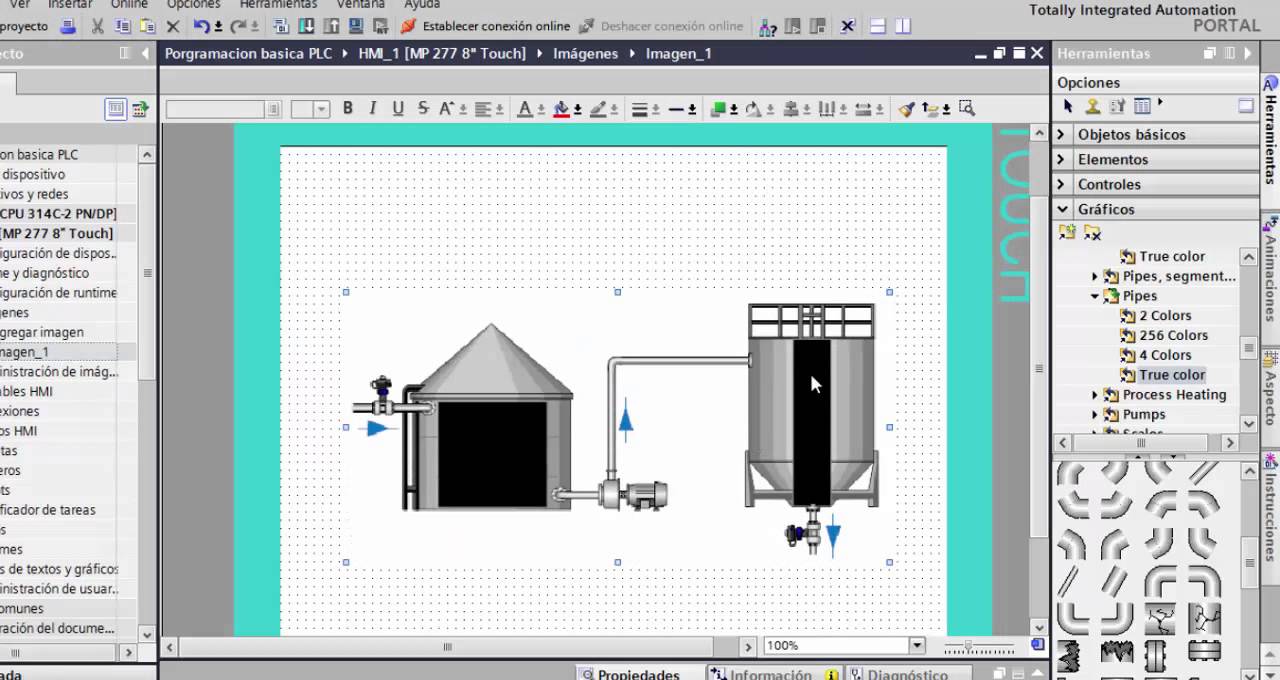
Task: Click HMI_1 [MP 277 8" Touch] breadcrumb
Action: pyautogui.click(x=442, y=53)
